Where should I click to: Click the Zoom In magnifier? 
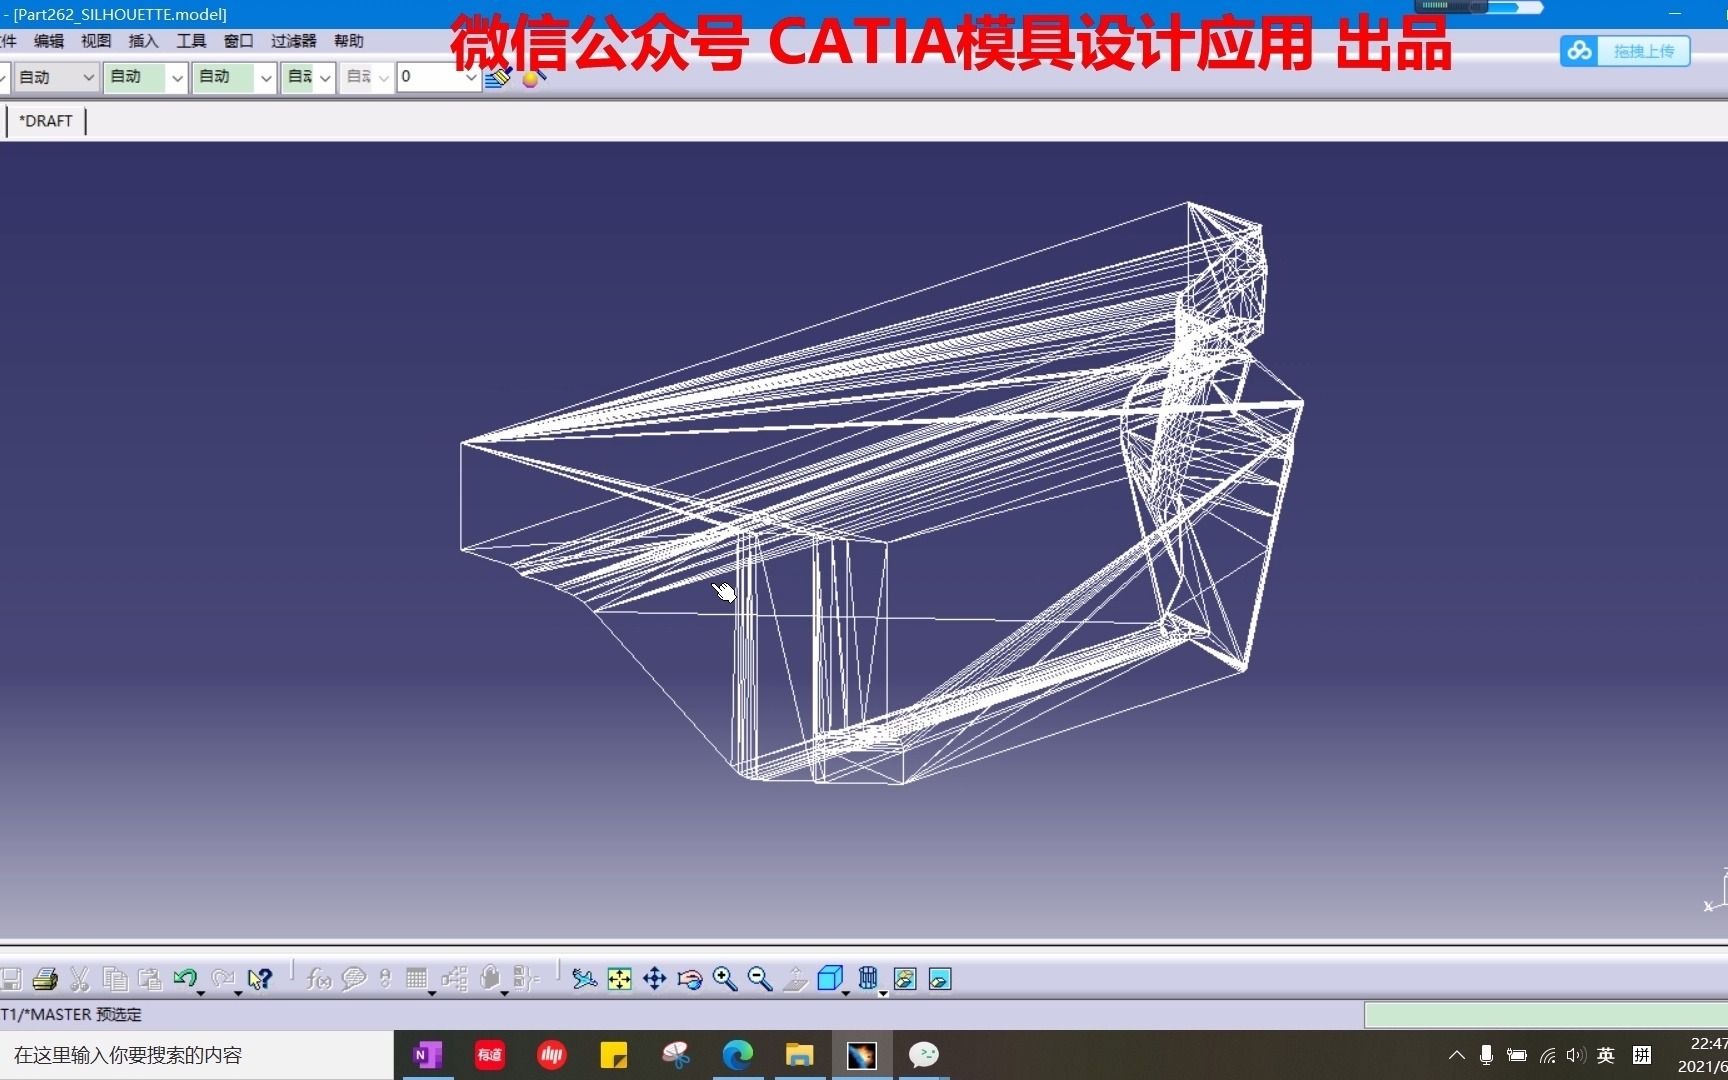[x=725, y=979]
